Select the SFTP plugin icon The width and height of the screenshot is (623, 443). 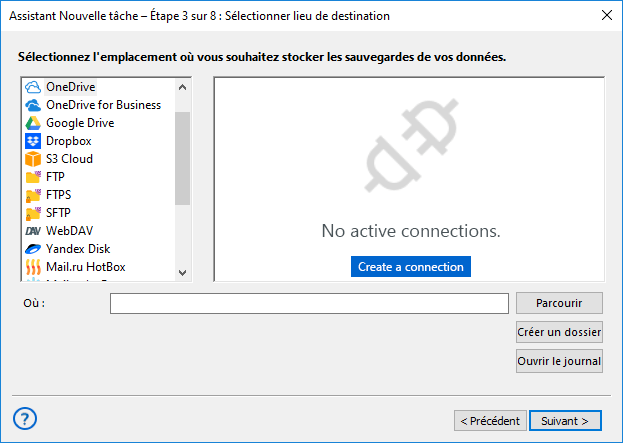pos(33,213)
